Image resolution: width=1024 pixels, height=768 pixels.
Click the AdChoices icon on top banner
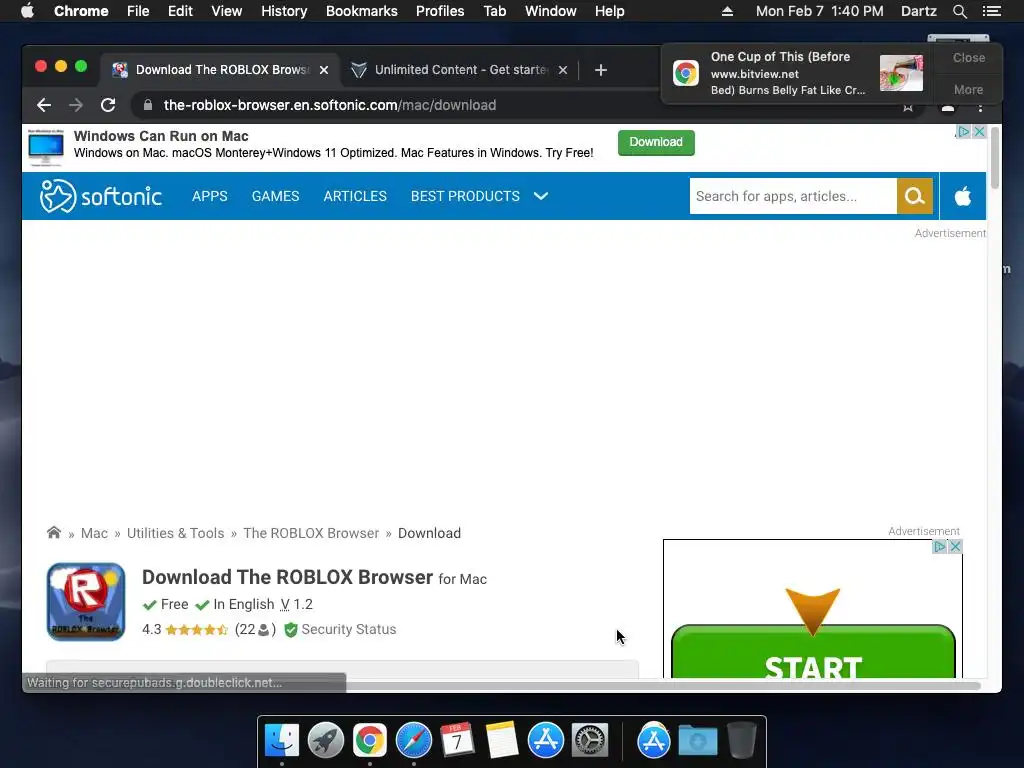pos(963,132)
